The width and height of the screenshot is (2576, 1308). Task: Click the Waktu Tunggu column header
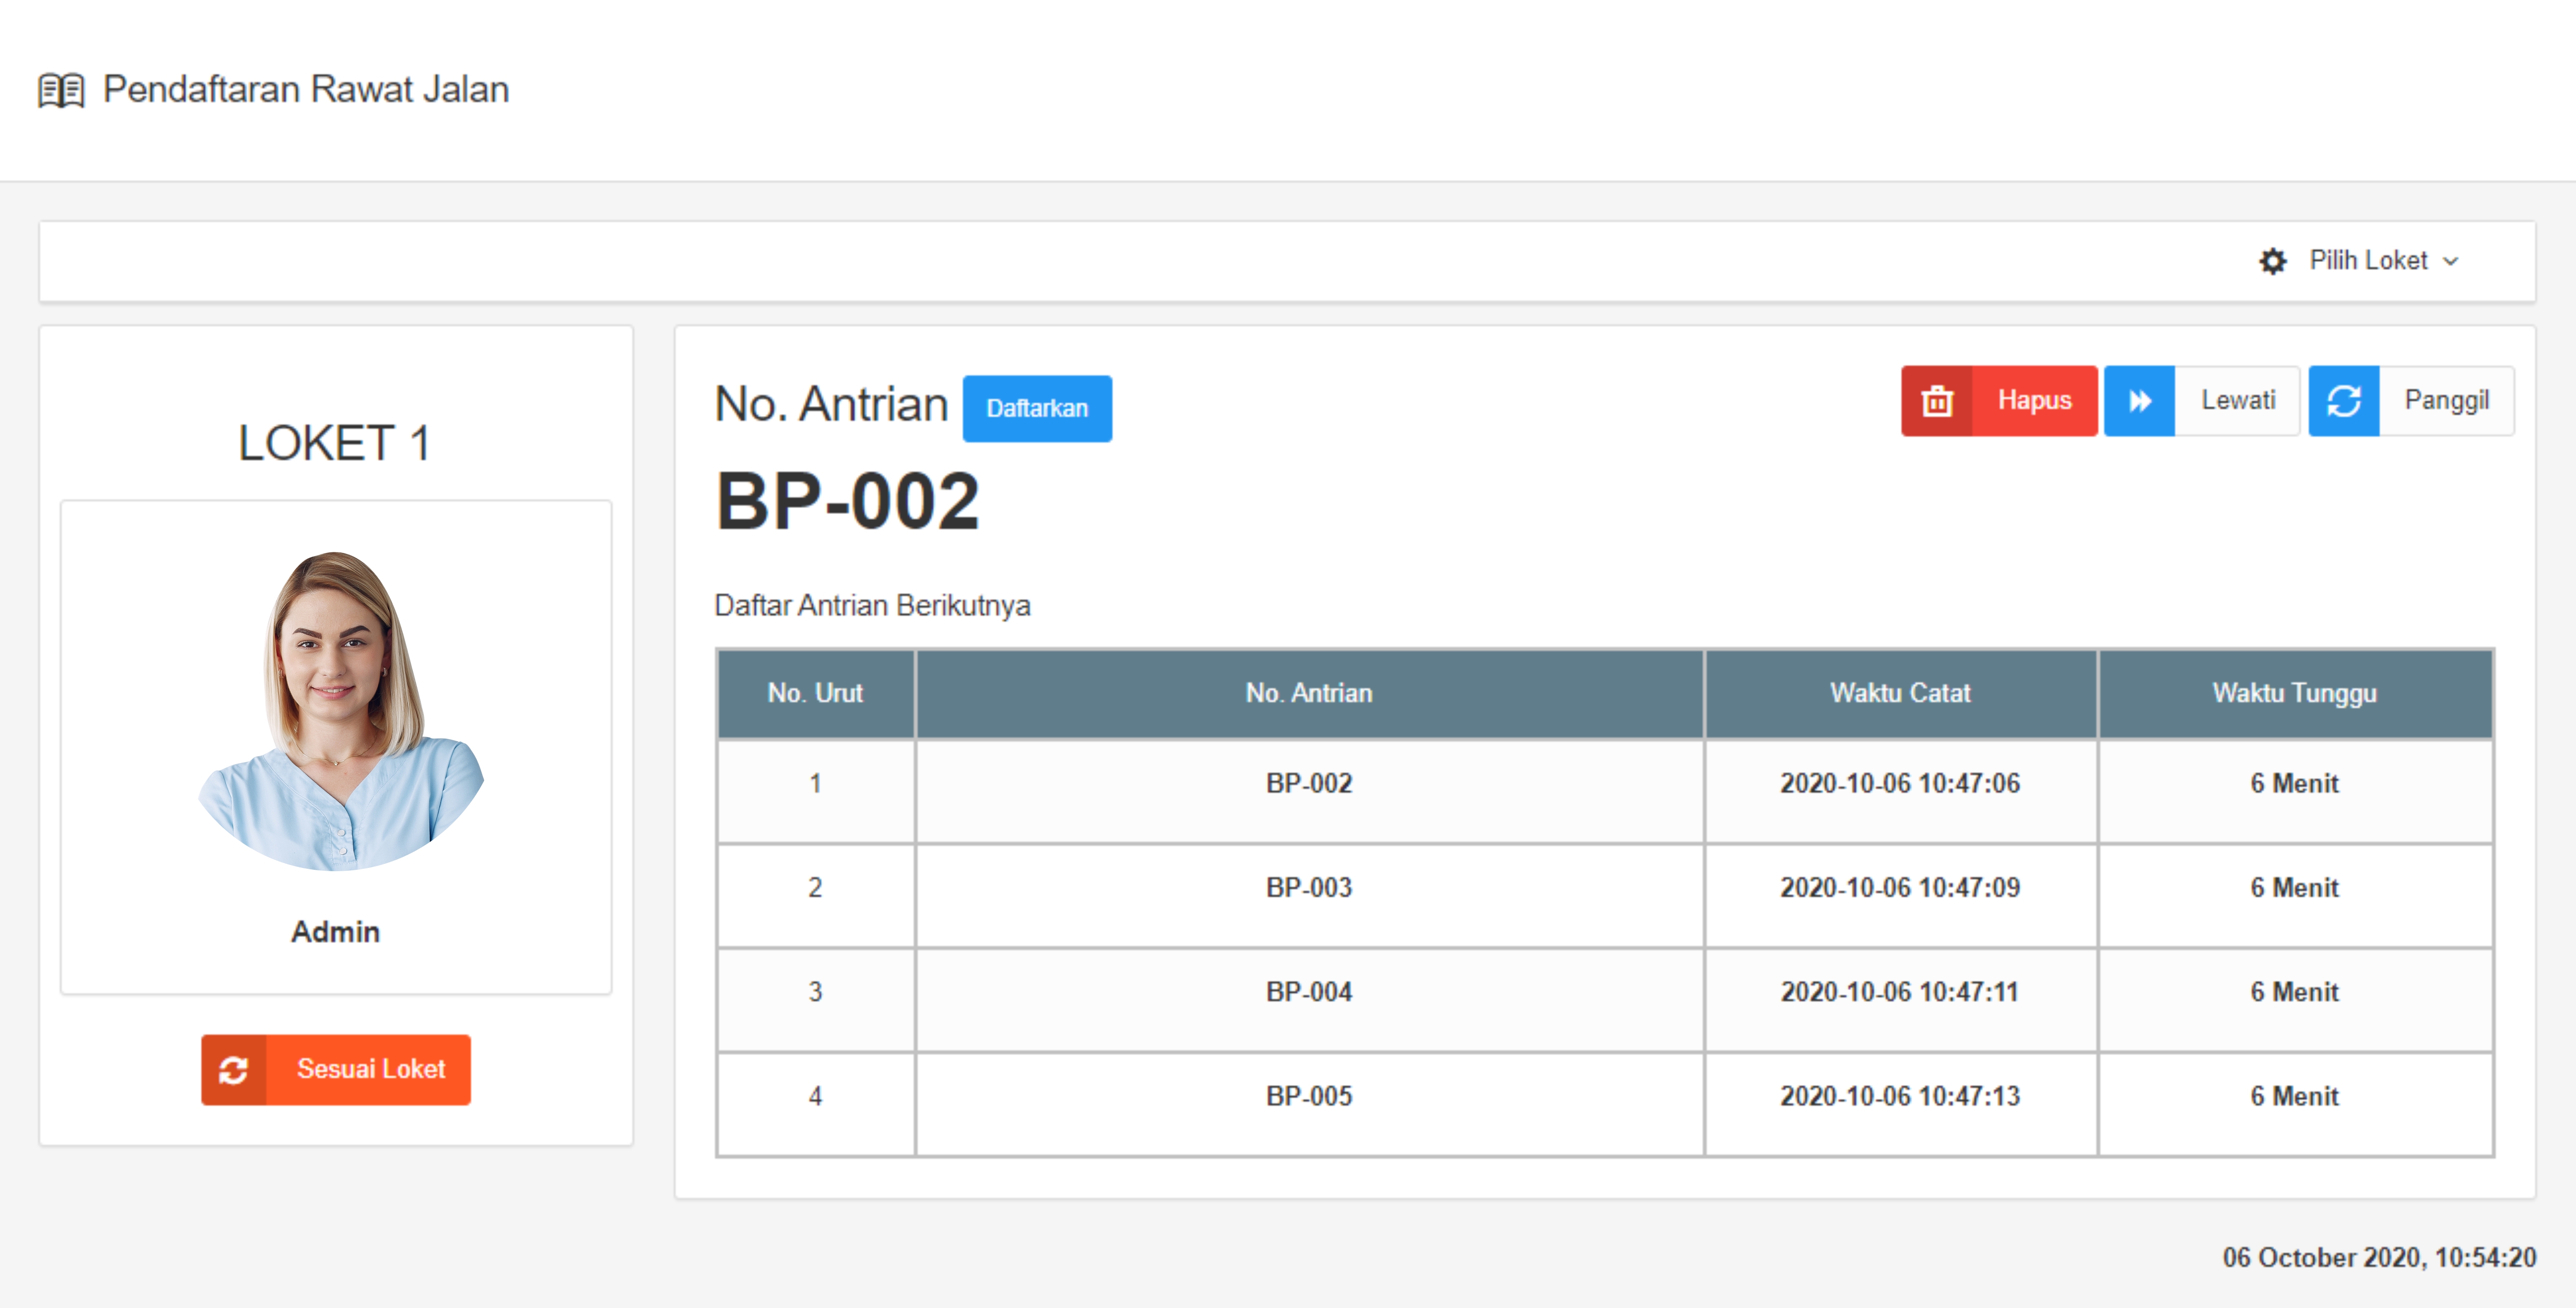point(2294,693)
